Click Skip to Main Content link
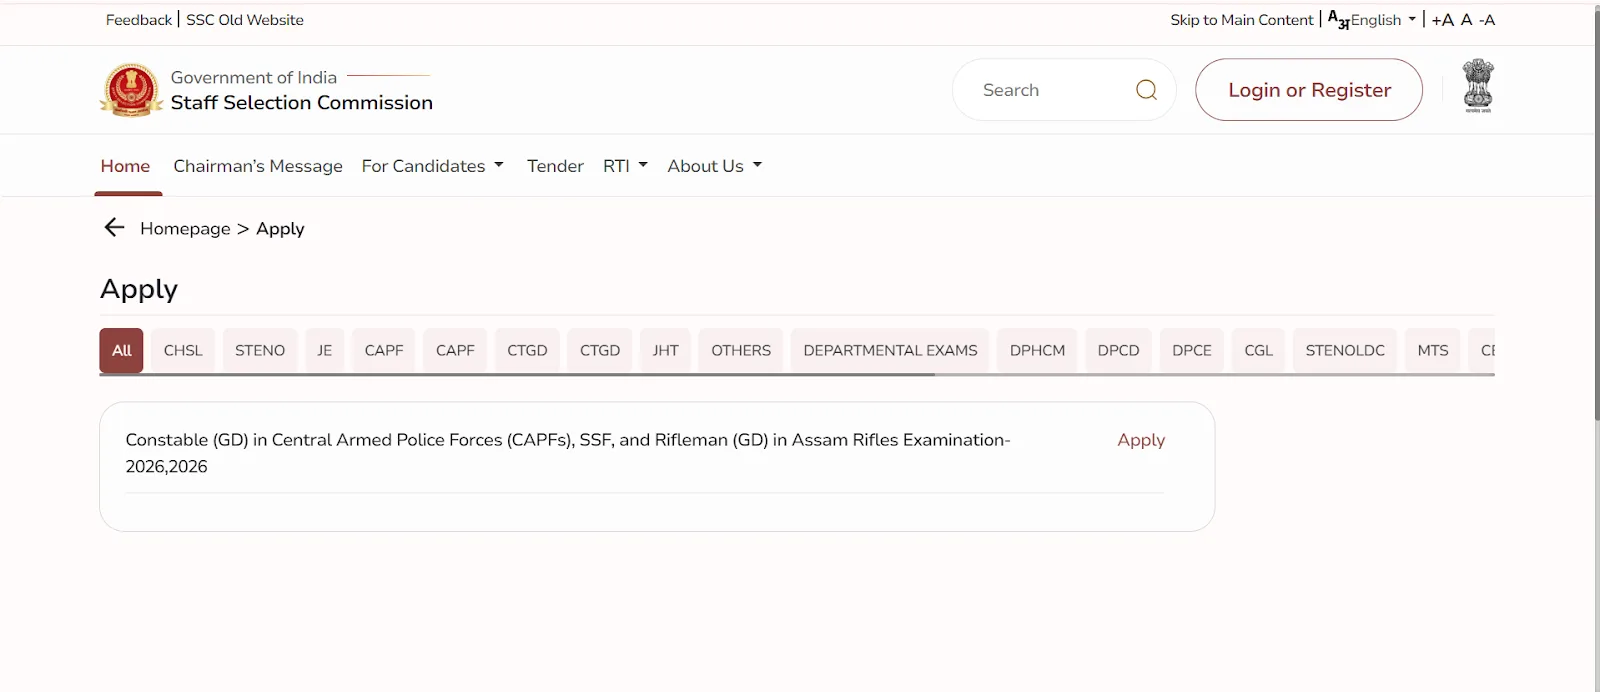This screenshot has width=1600, height=692. [x=1242, y=20]
